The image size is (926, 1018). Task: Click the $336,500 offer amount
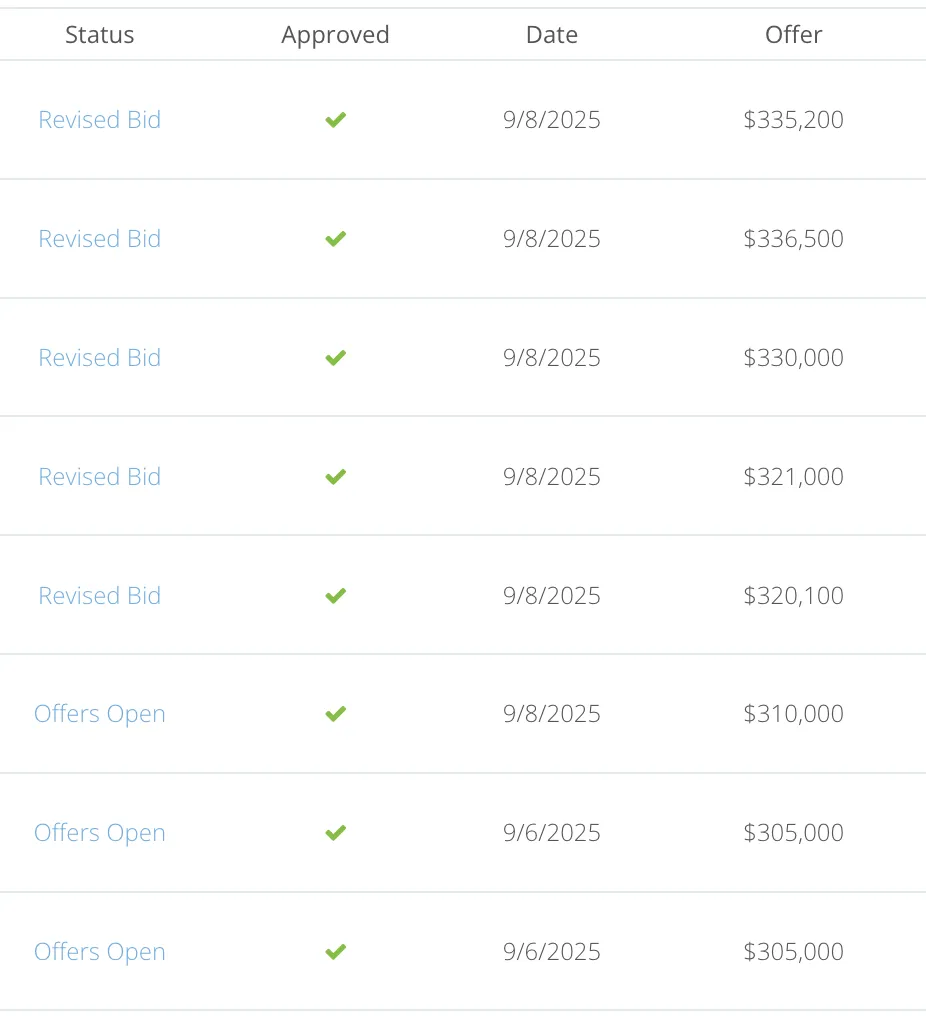tap(794, 239)
